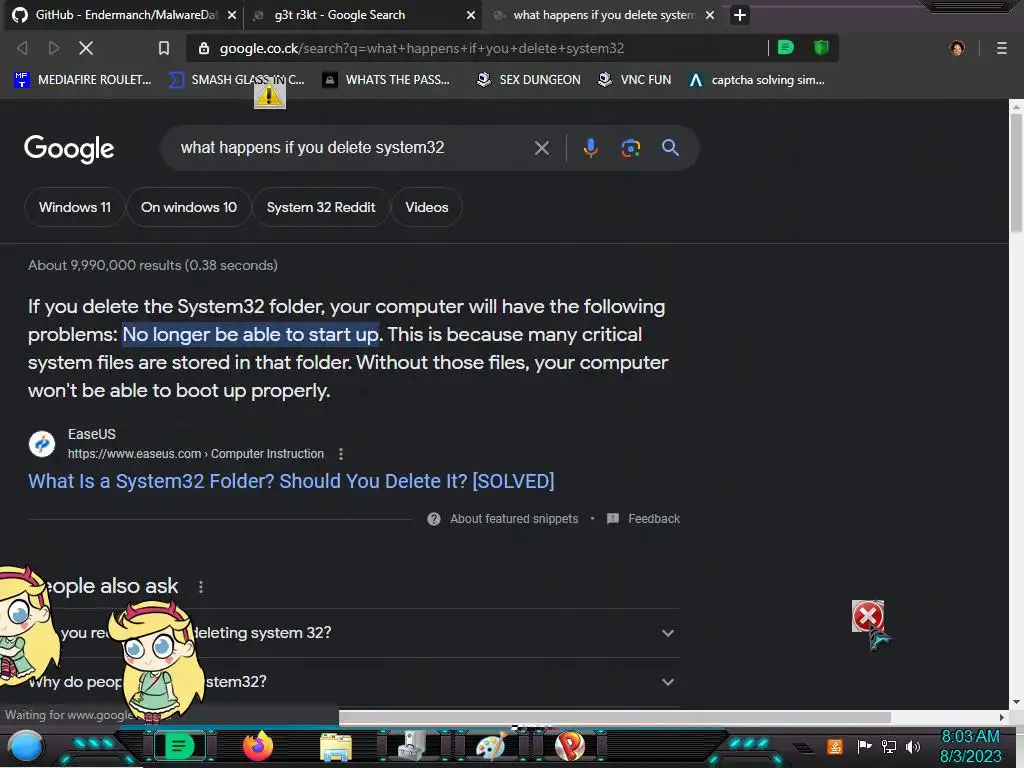Image resolution: width=1024 pixels, height=768 pixels.
Task: Click the highlighted 'No longer be able to start up' text
Action: [251, 334]
